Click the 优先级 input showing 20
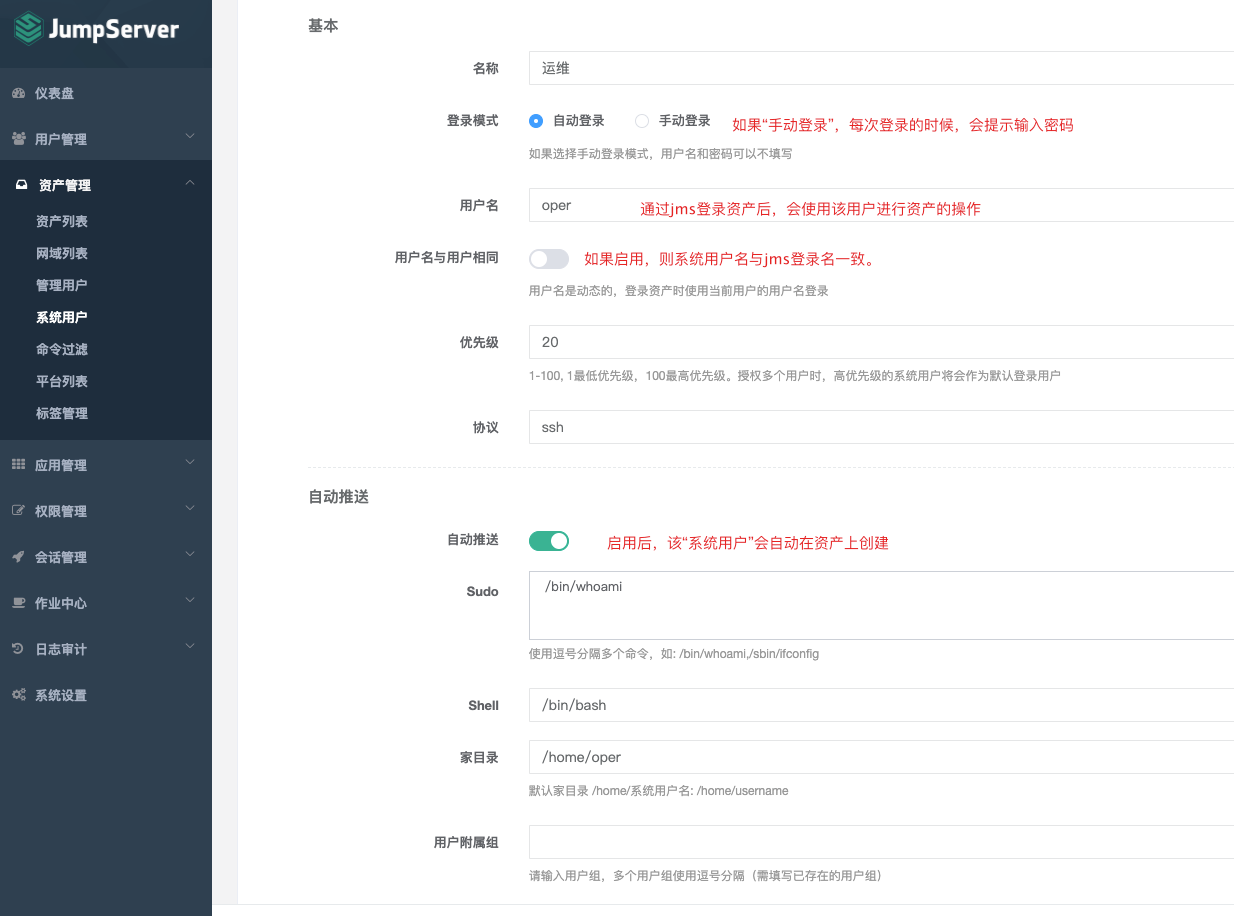1234x916 pixels. [881, 342]
